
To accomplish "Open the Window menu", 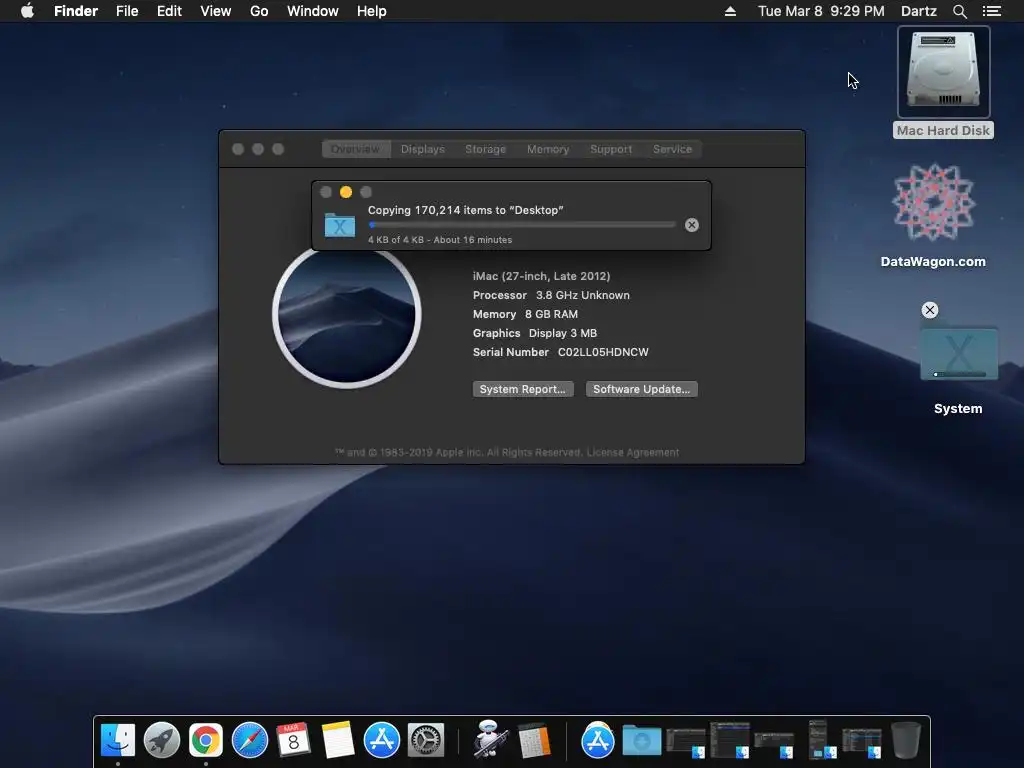I will (313, 11).
